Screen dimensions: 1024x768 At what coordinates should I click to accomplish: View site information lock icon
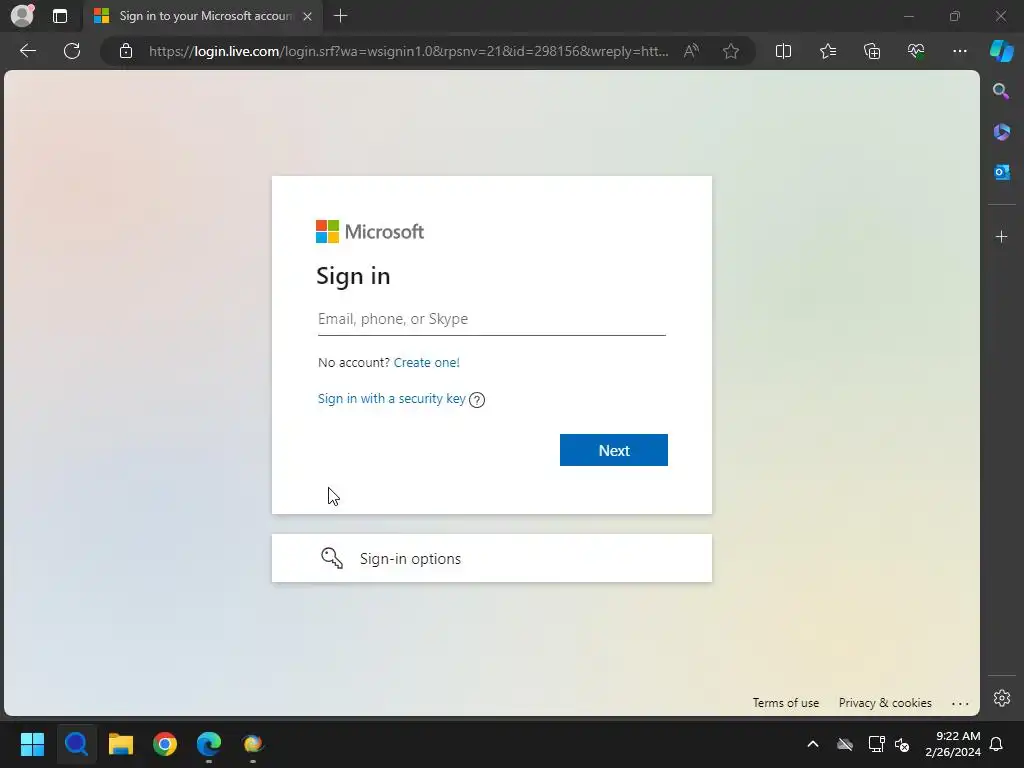[126, 51]
